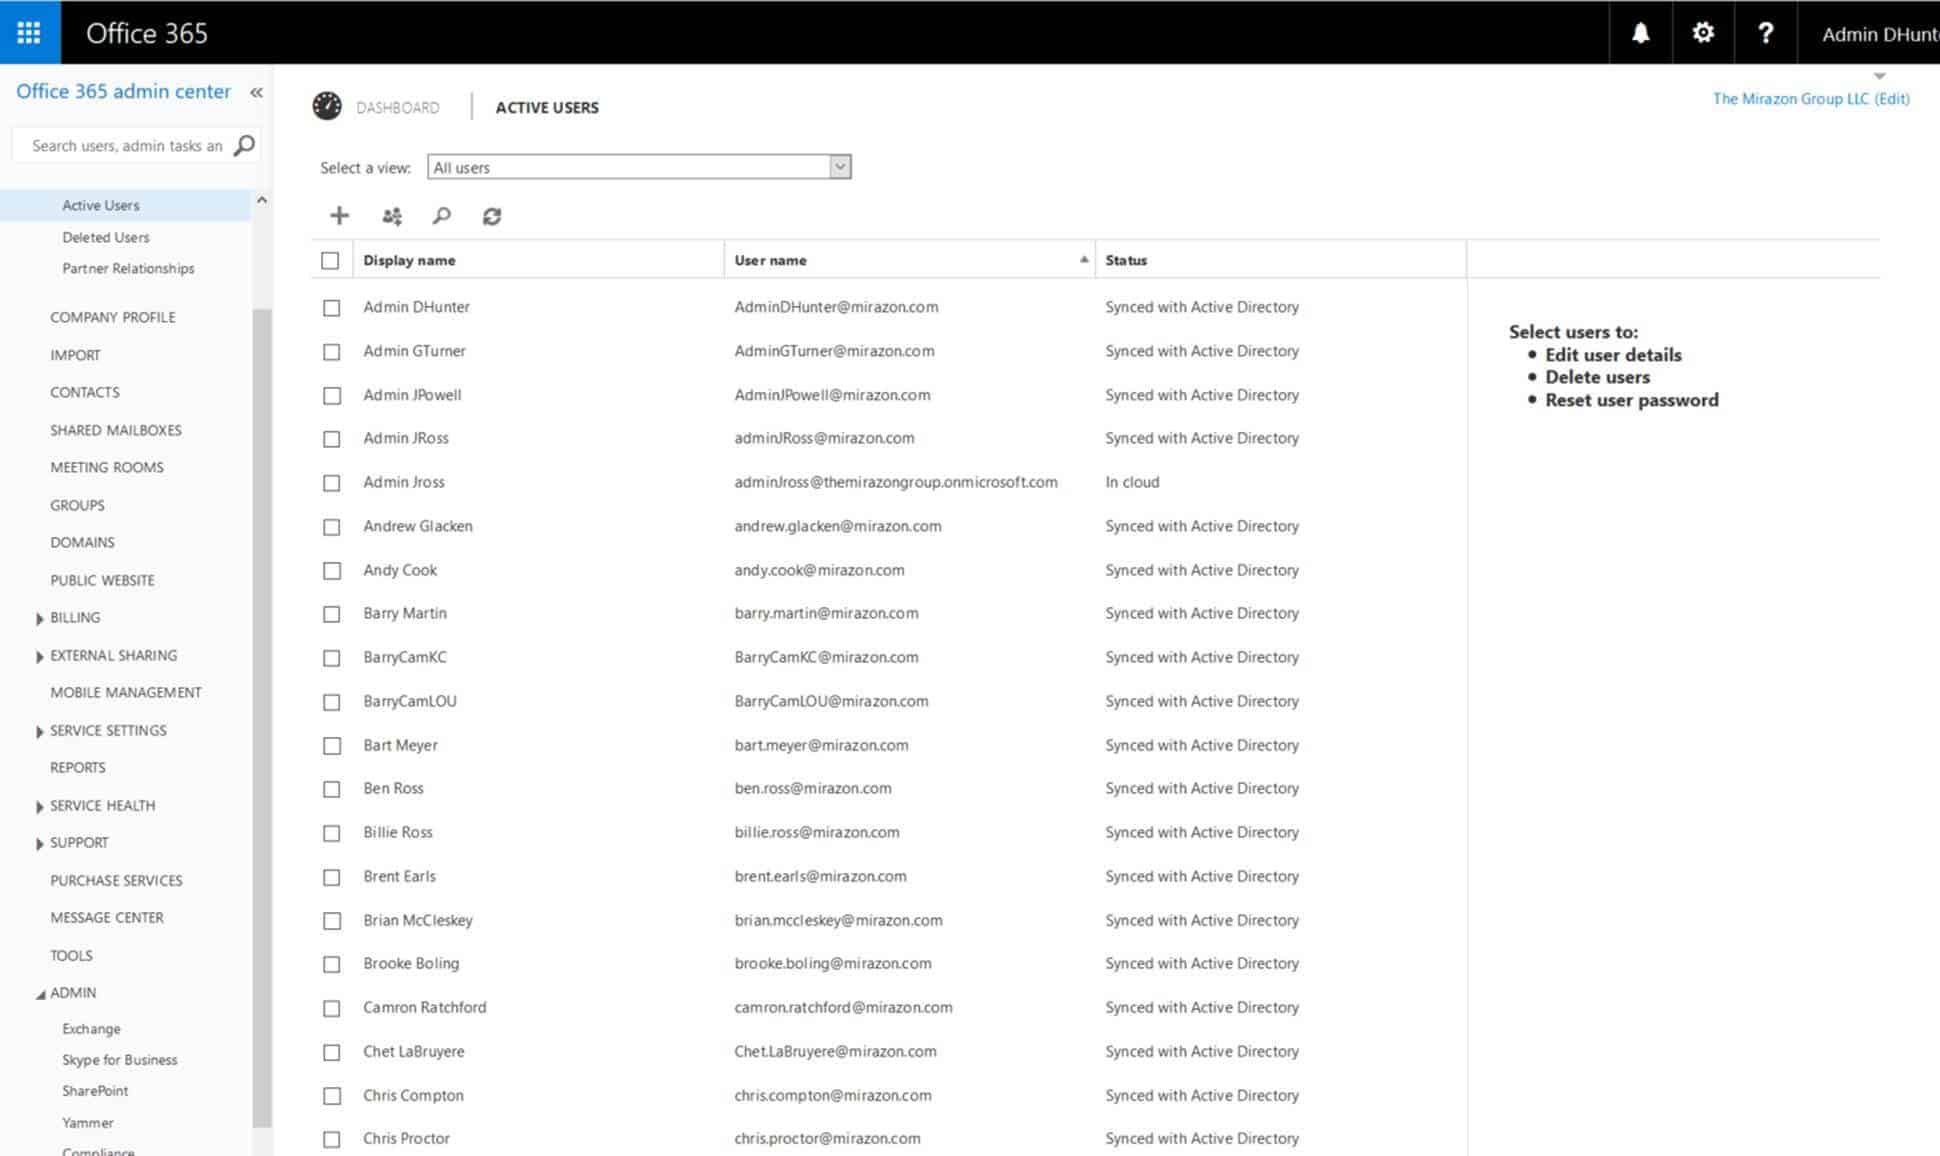This screenshot has height=1156, width=1940.
Task: Collapse the ADMIN section
Action: pos(73,992)
